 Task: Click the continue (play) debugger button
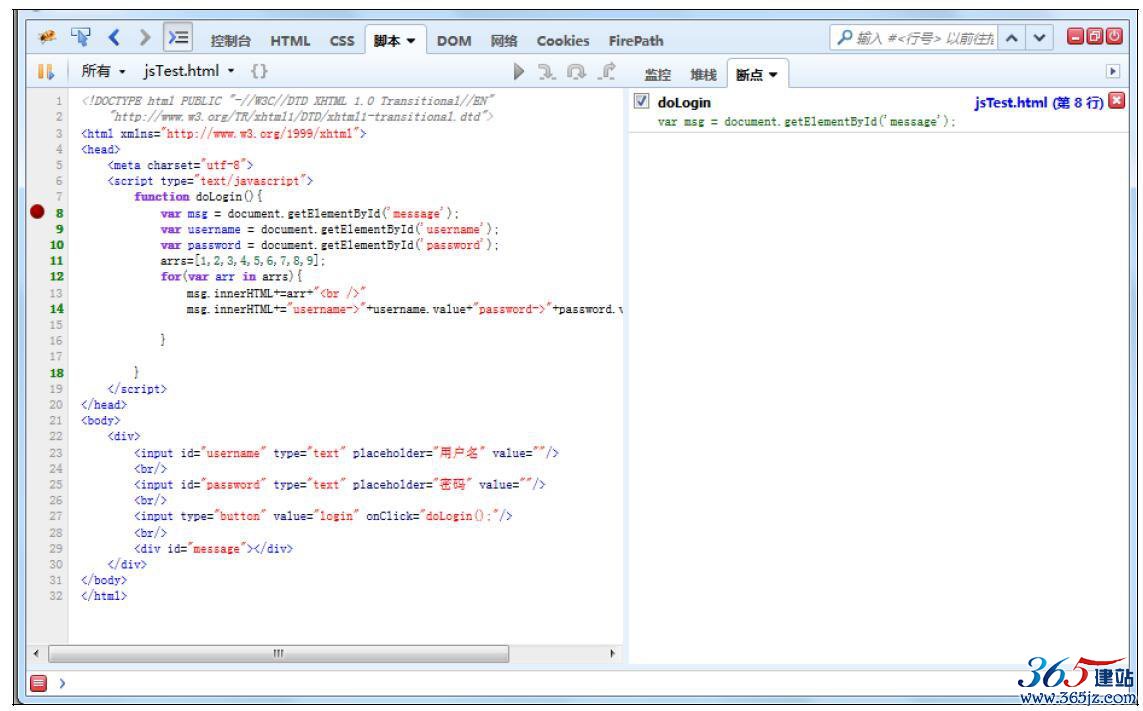point(518,71)
